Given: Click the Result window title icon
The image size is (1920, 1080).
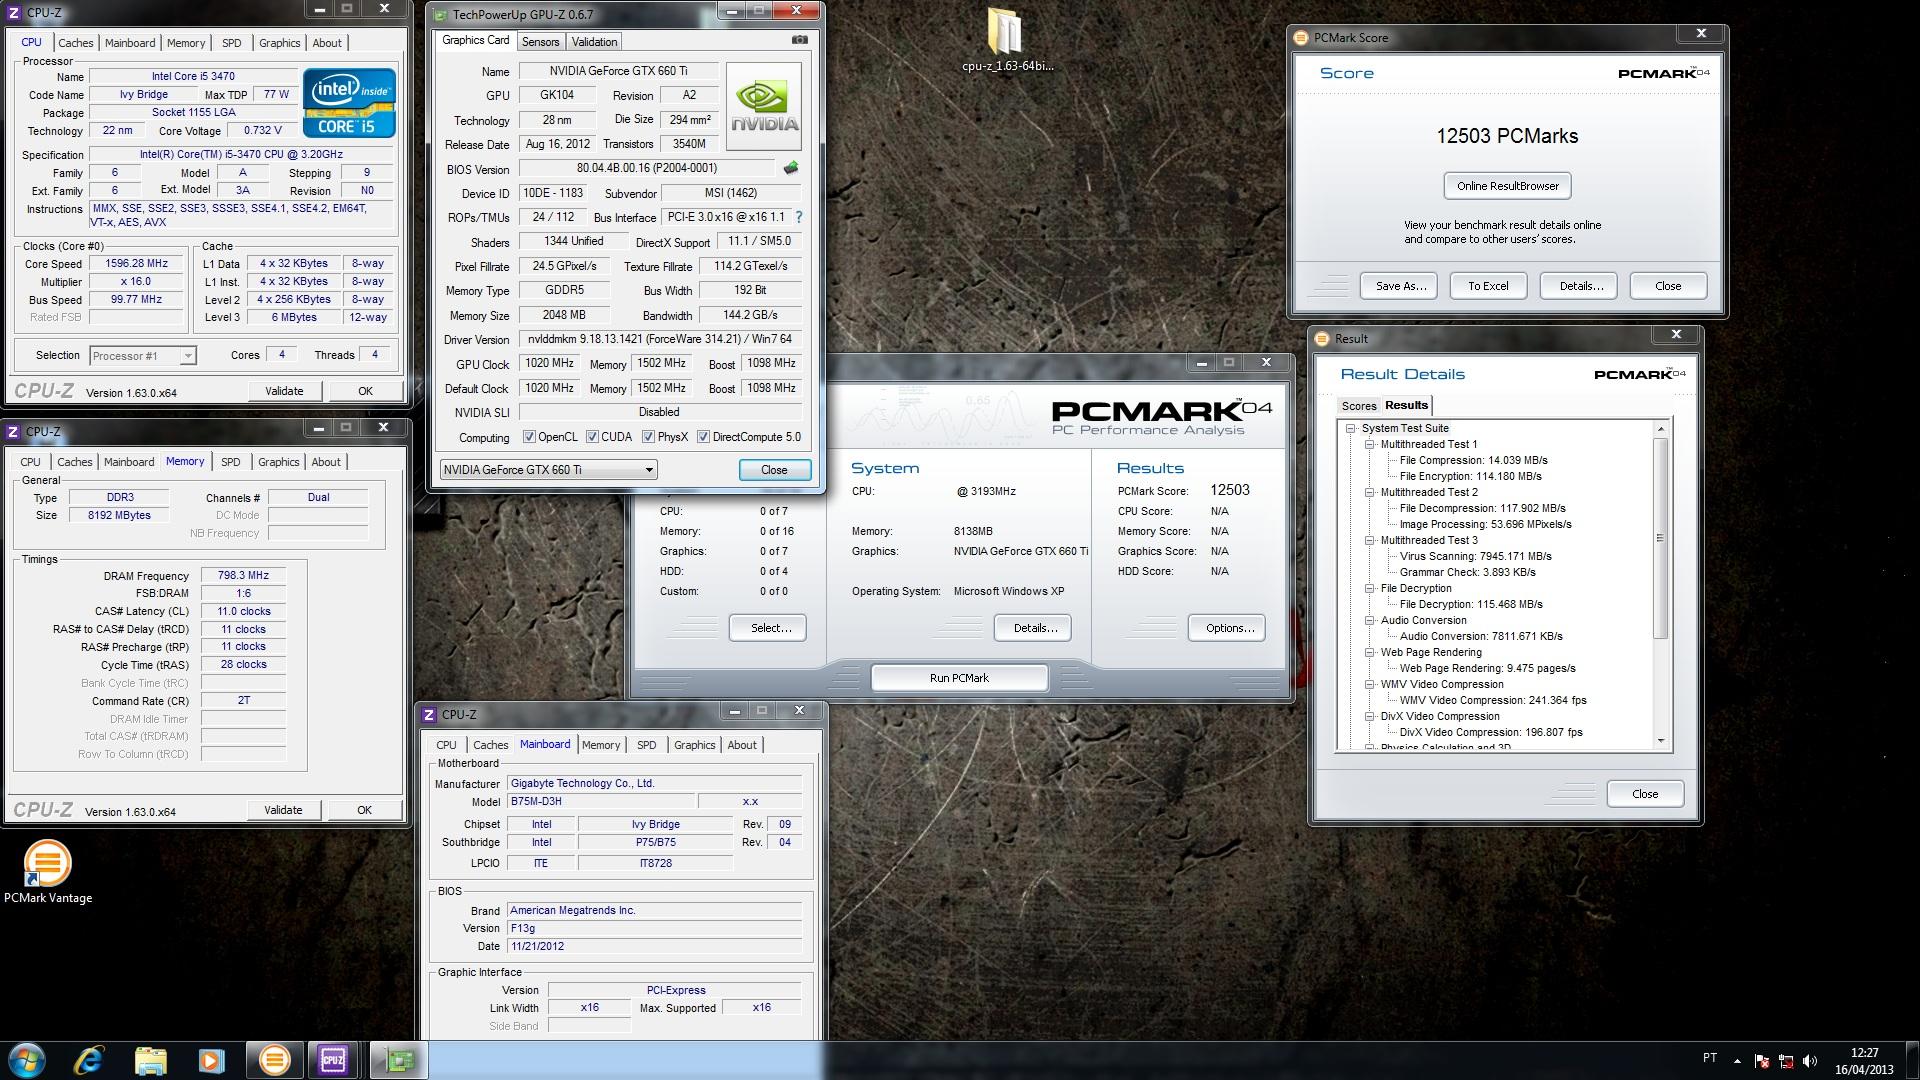Looking at the screenshot, I should click(x=1321, y=339).
